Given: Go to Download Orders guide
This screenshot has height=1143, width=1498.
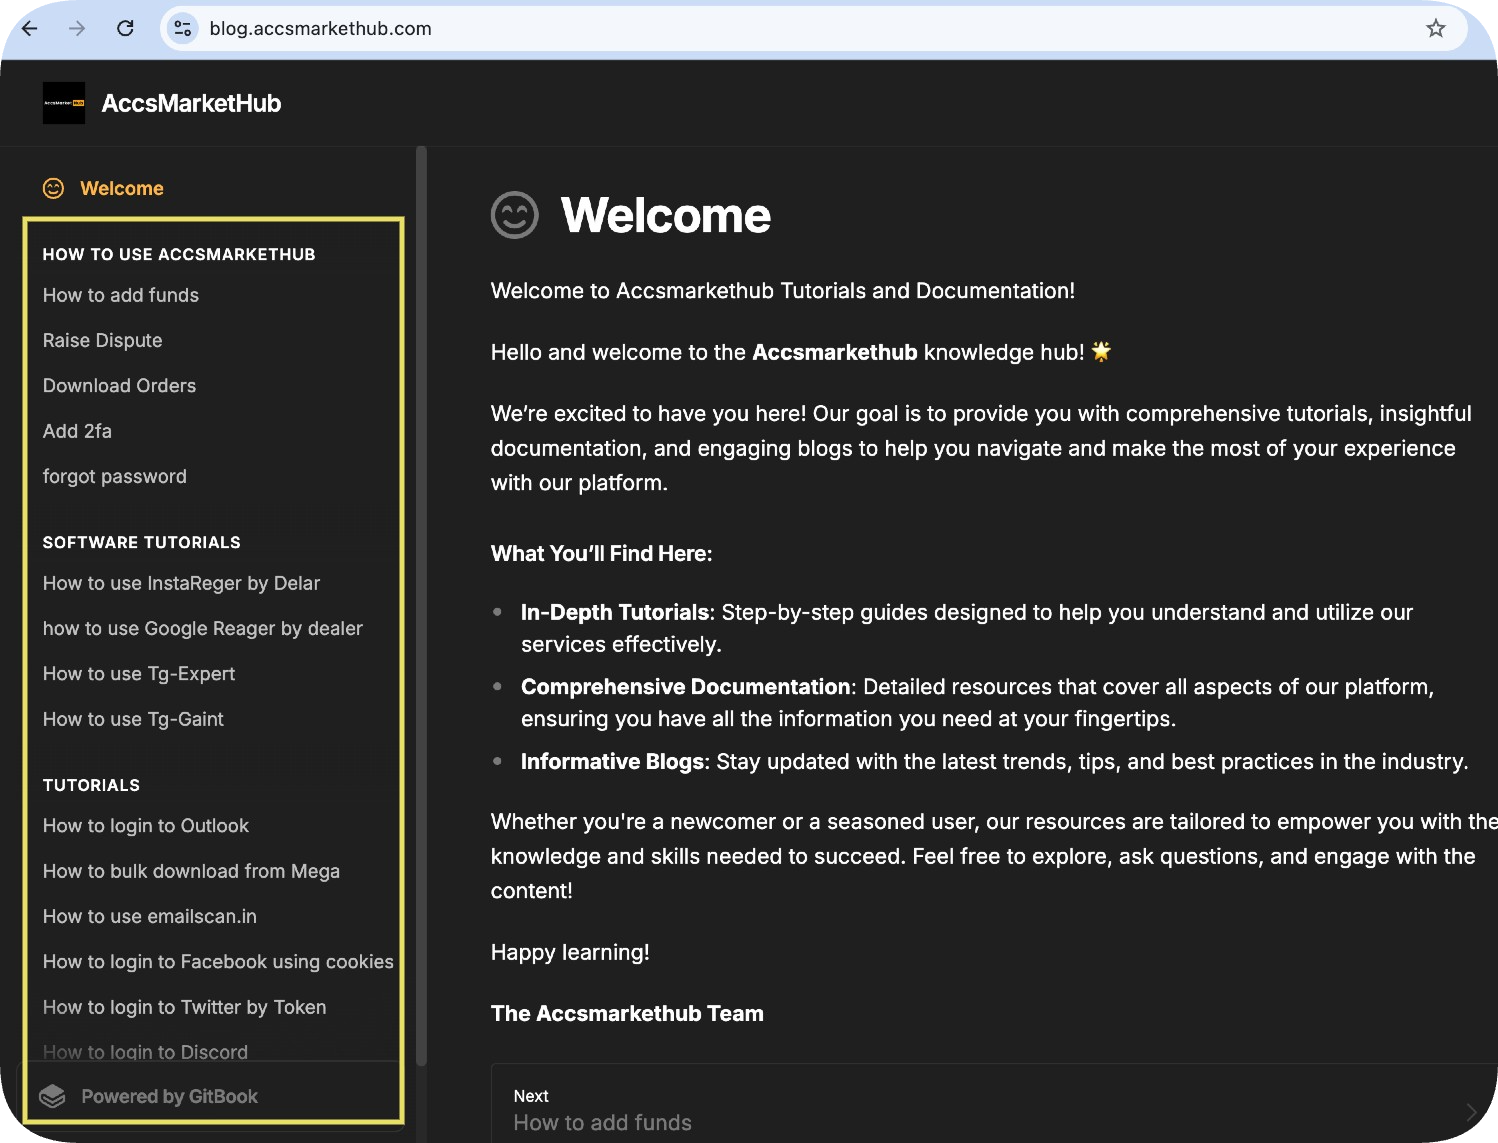Looking at the screenshot, I should [x=119, y=385].
